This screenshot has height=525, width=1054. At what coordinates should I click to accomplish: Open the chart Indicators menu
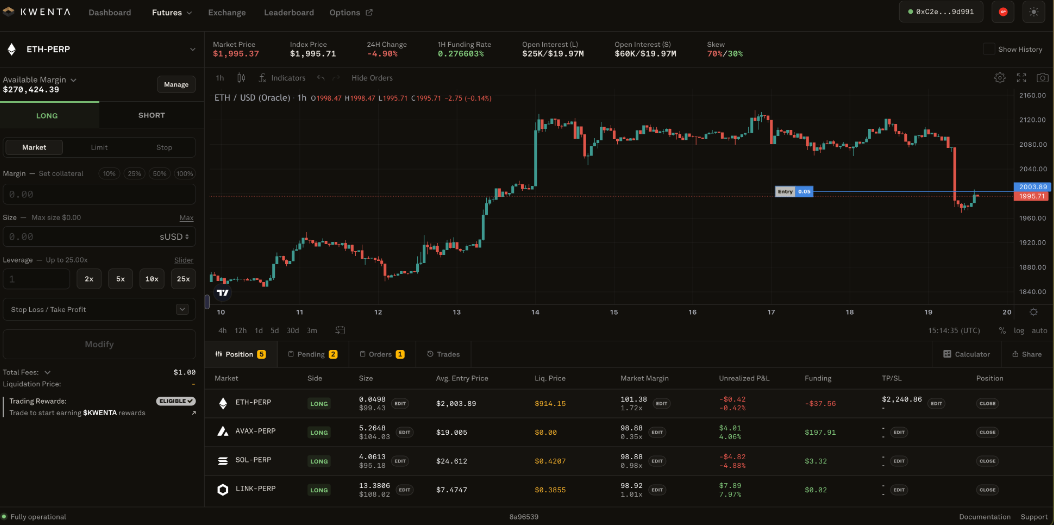coord(282,78)
